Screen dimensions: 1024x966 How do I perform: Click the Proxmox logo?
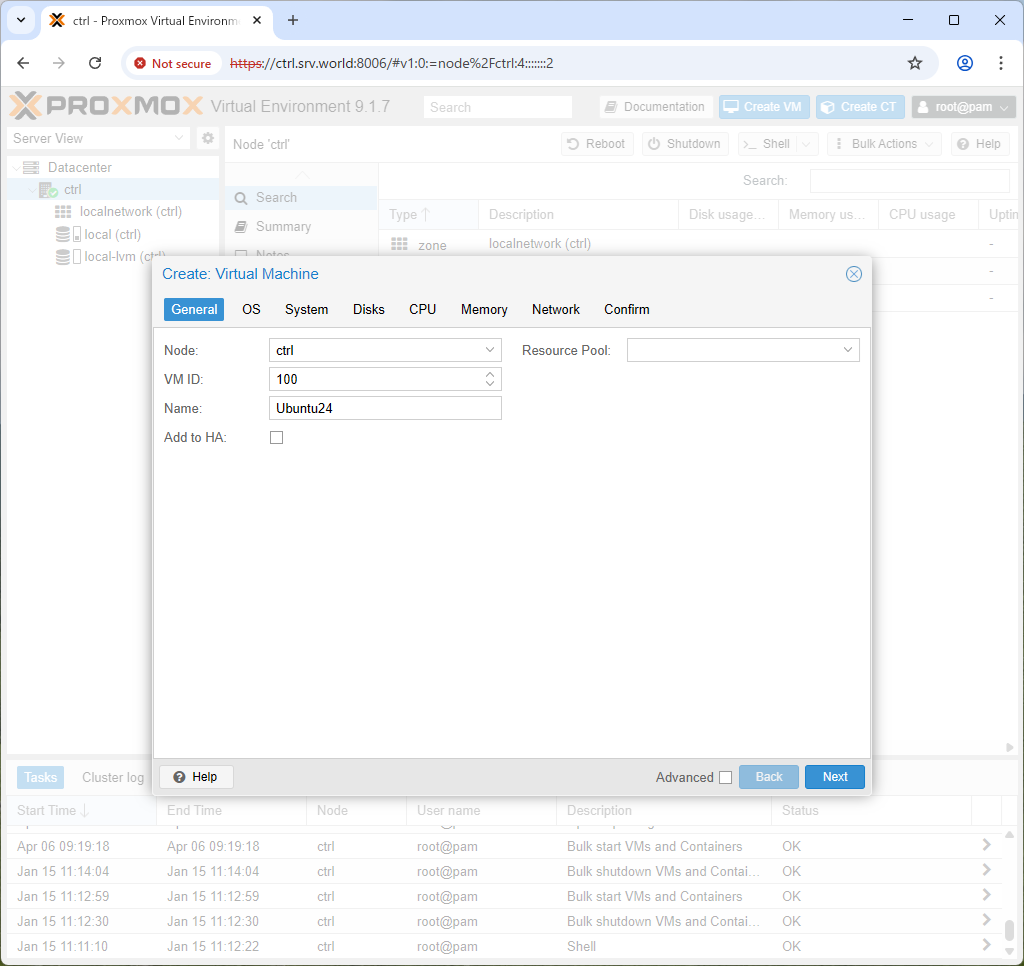pos(106,106)
